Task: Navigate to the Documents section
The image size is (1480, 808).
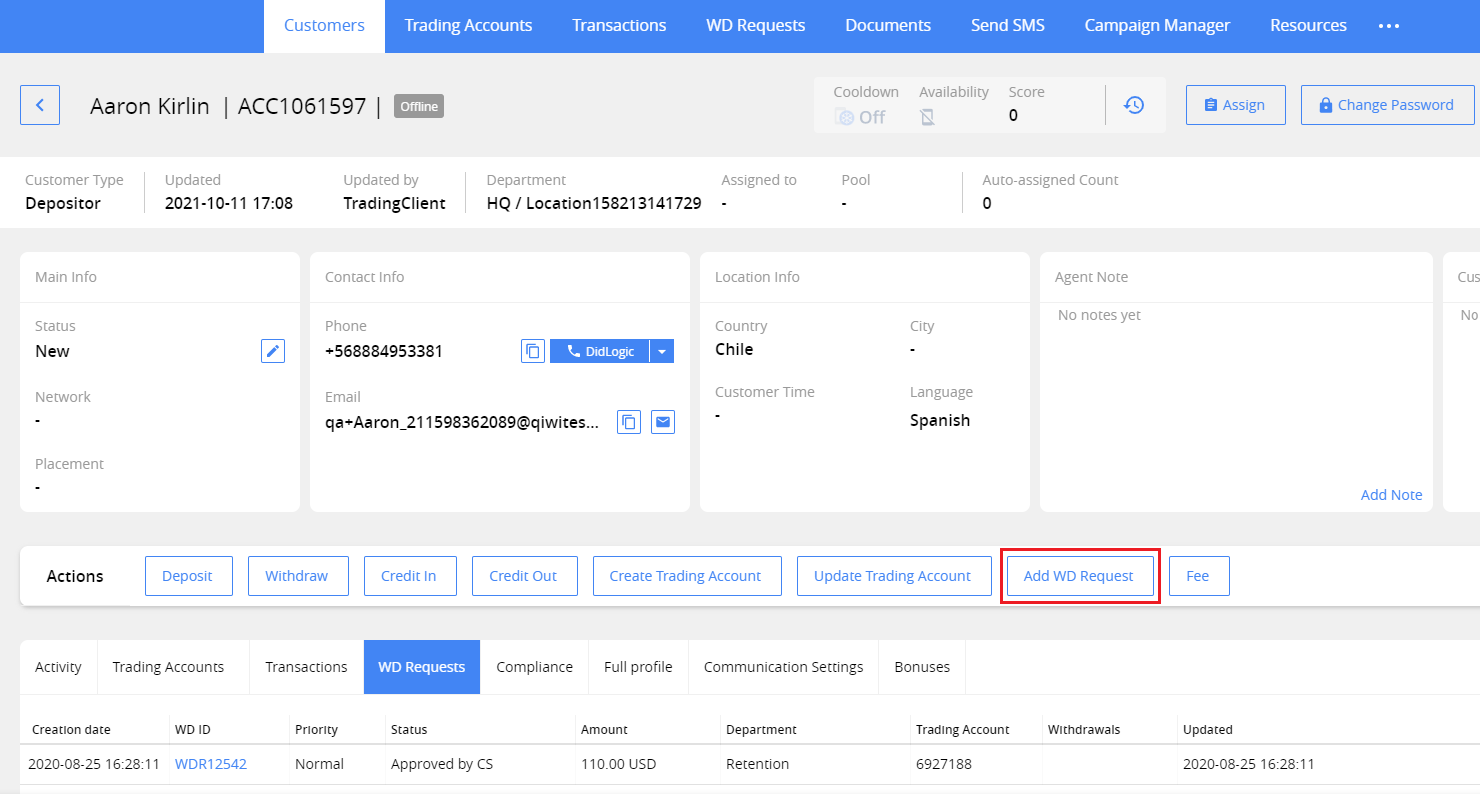Action: [x=887, y=25]
